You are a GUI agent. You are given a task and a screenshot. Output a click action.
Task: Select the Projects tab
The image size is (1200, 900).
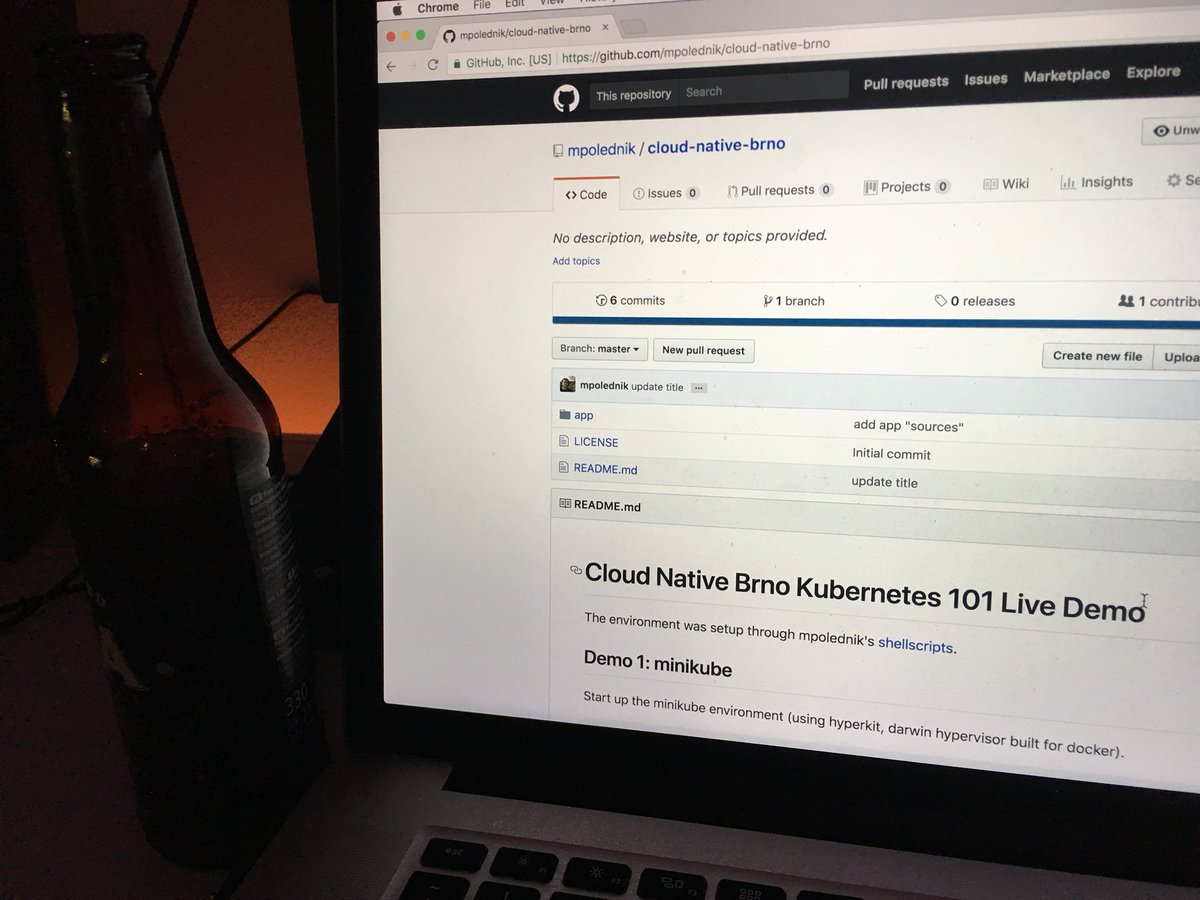[x=907, y=187]
